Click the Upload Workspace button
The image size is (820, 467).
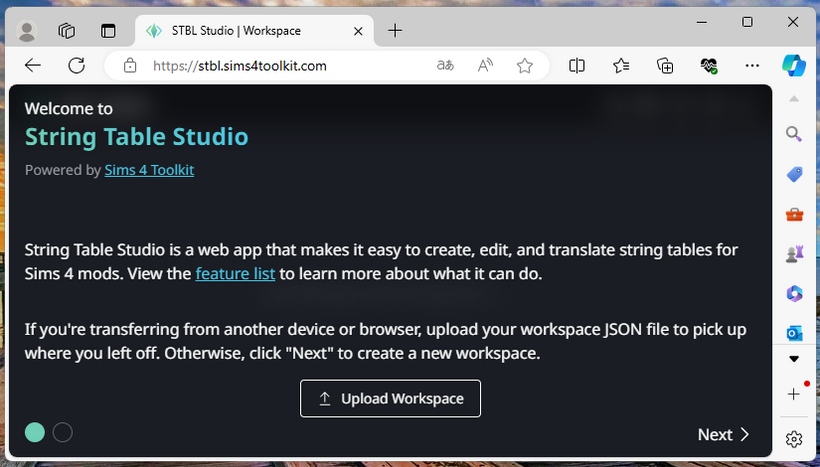(390, 398)
